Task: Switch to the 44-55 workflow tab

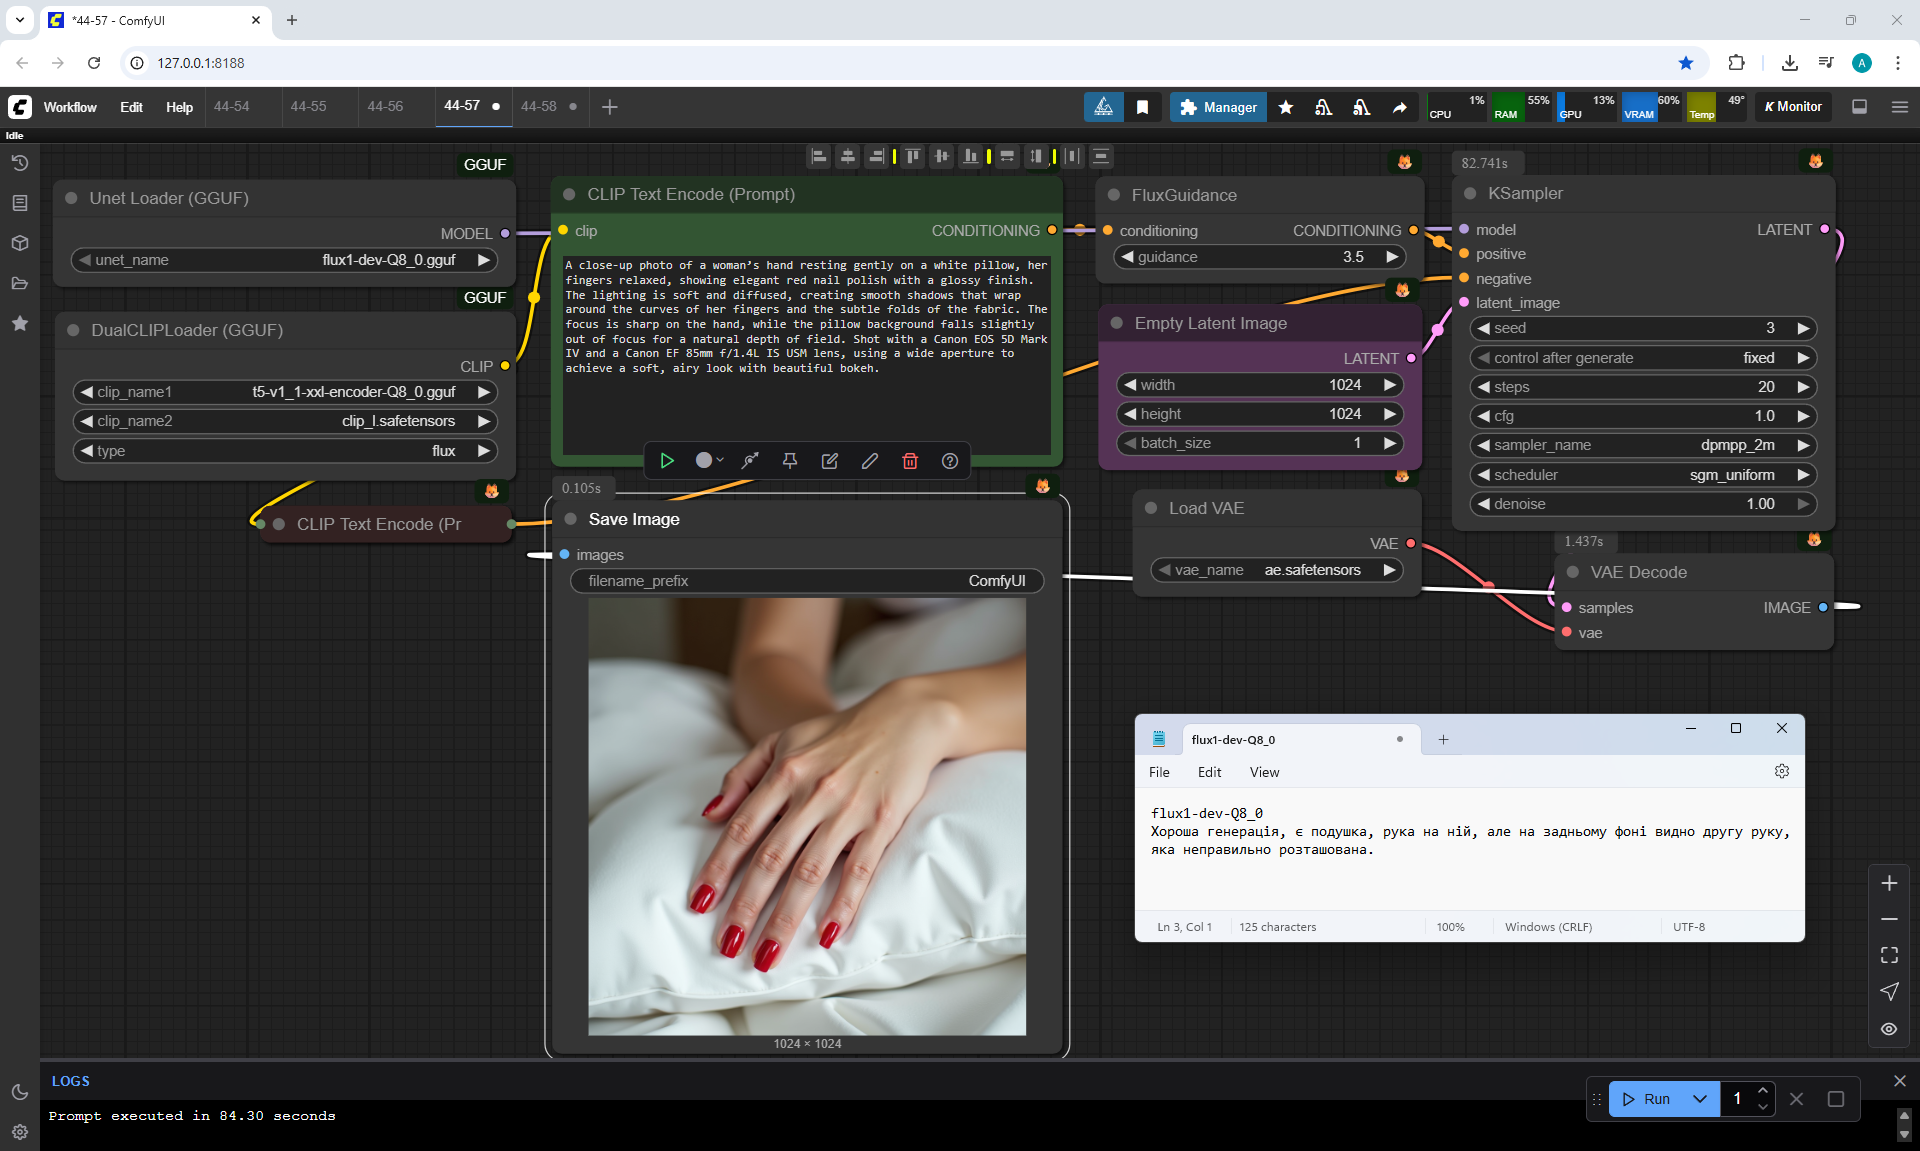Action: pyautogui.click(x=308, y=106)
